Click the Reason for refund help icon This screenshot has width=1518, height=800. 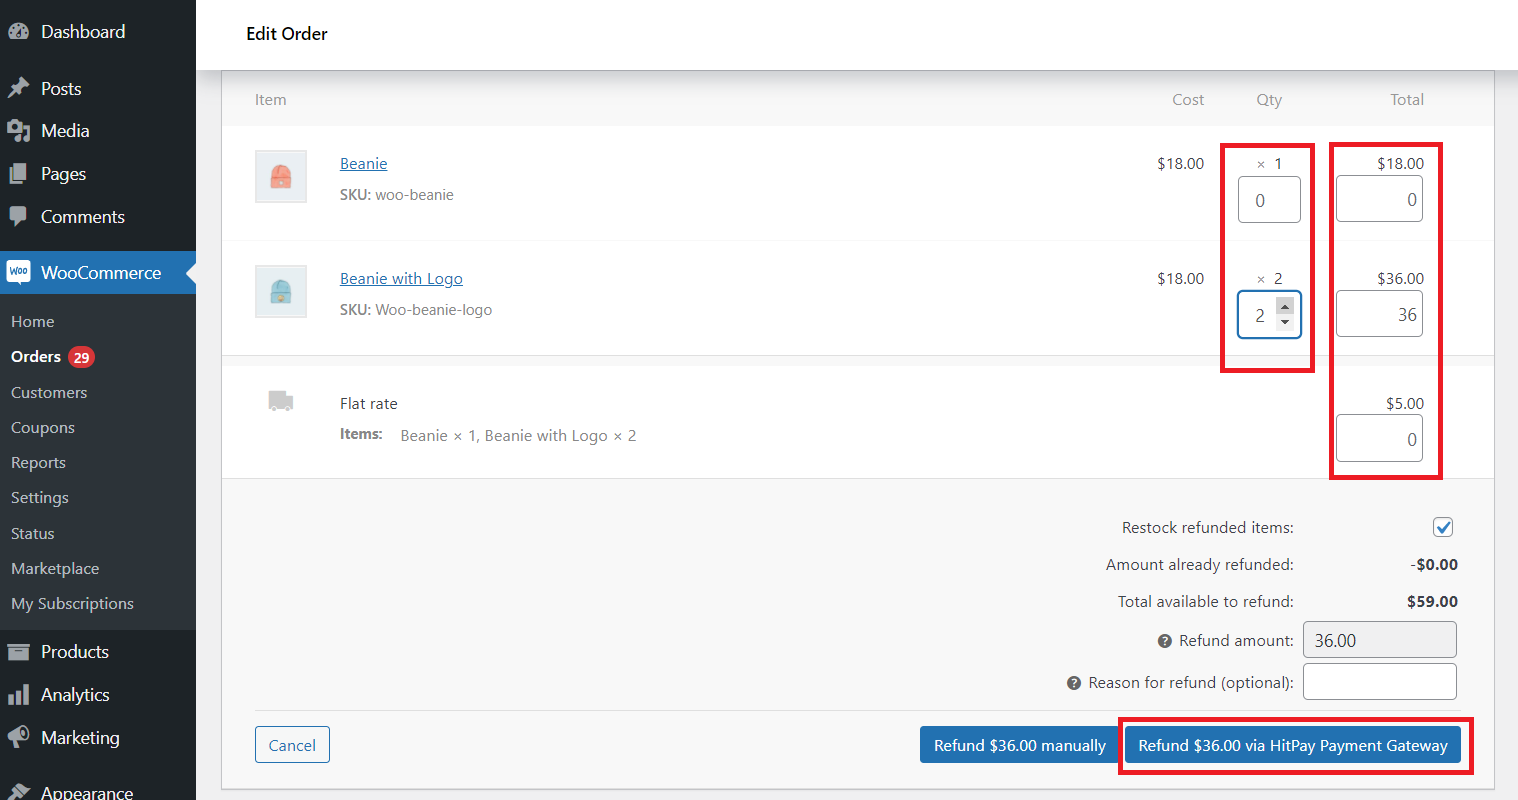[1074, 683]
